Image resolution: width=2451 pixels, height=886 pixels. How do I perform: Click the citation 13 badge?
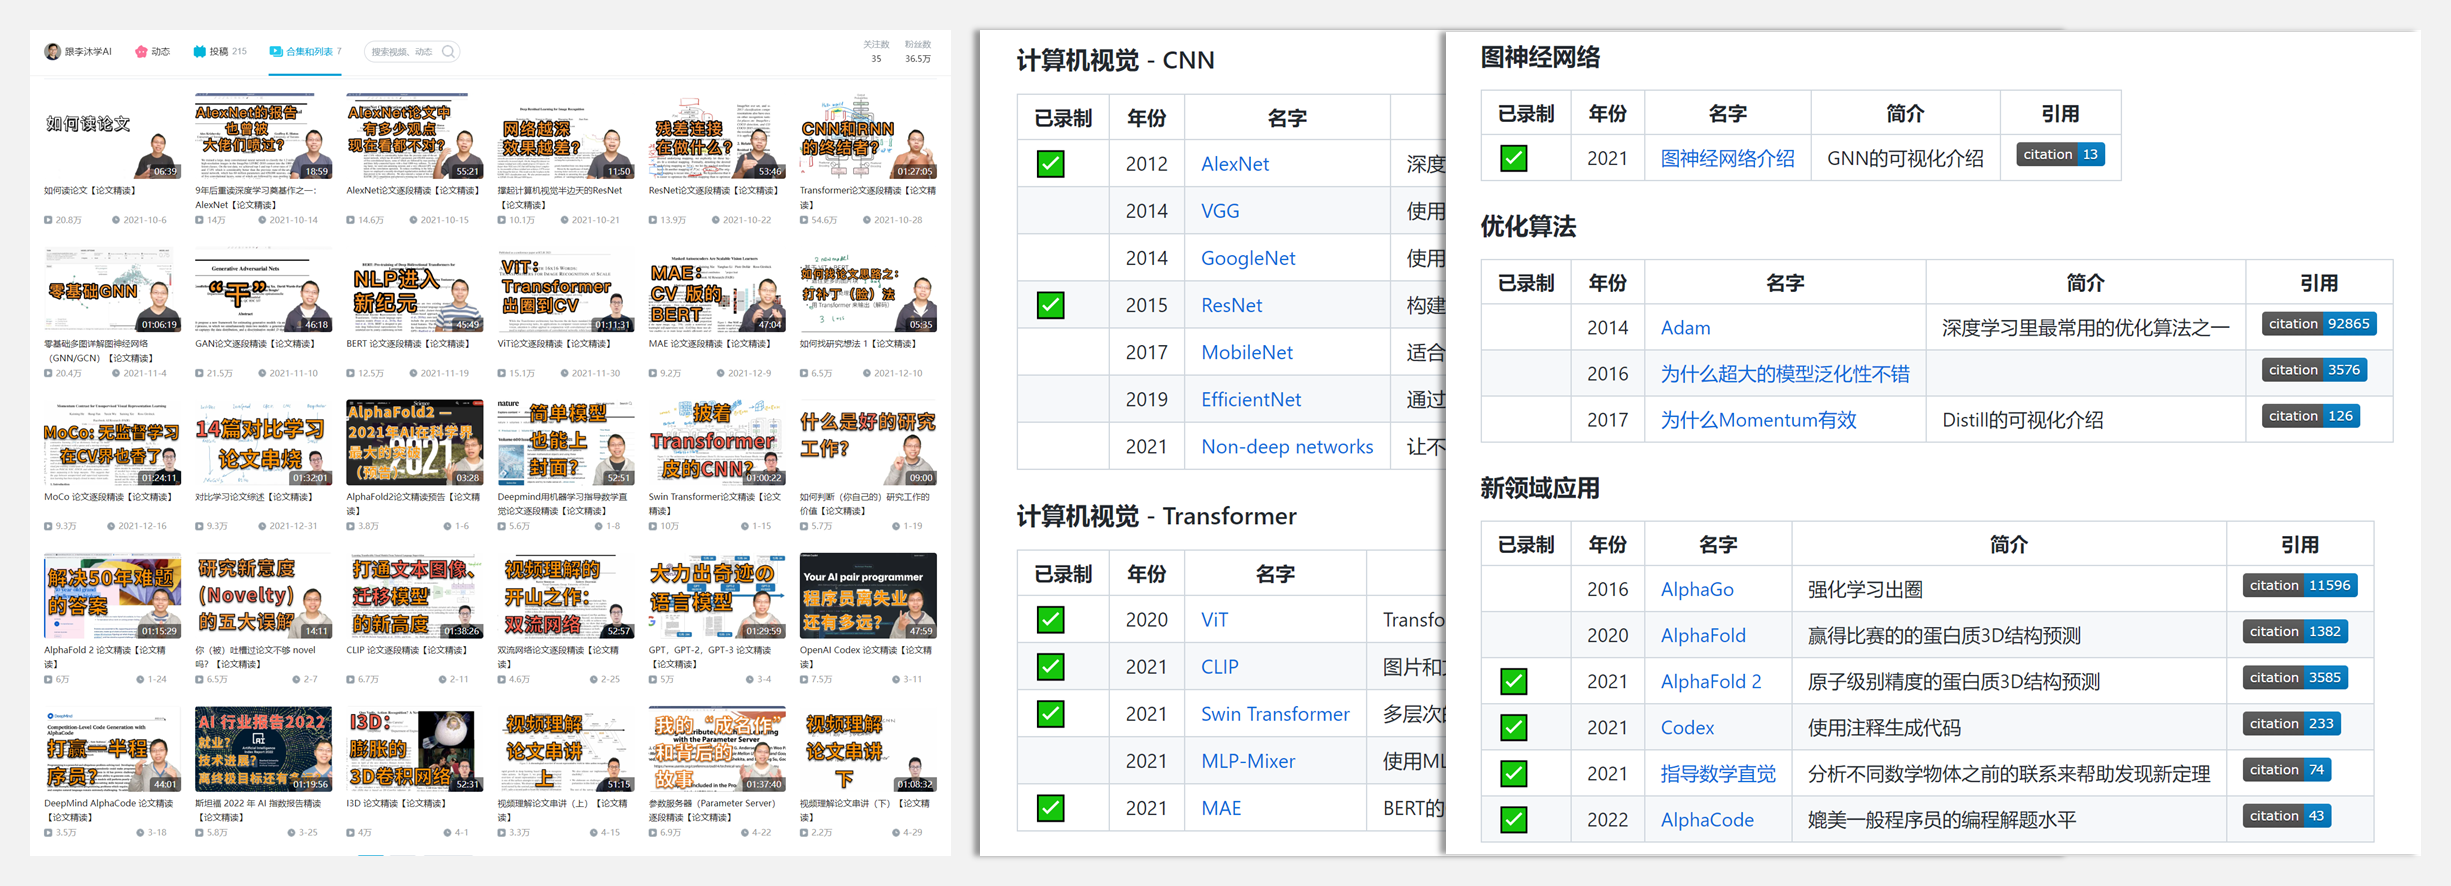click(x=2060, y=154)
